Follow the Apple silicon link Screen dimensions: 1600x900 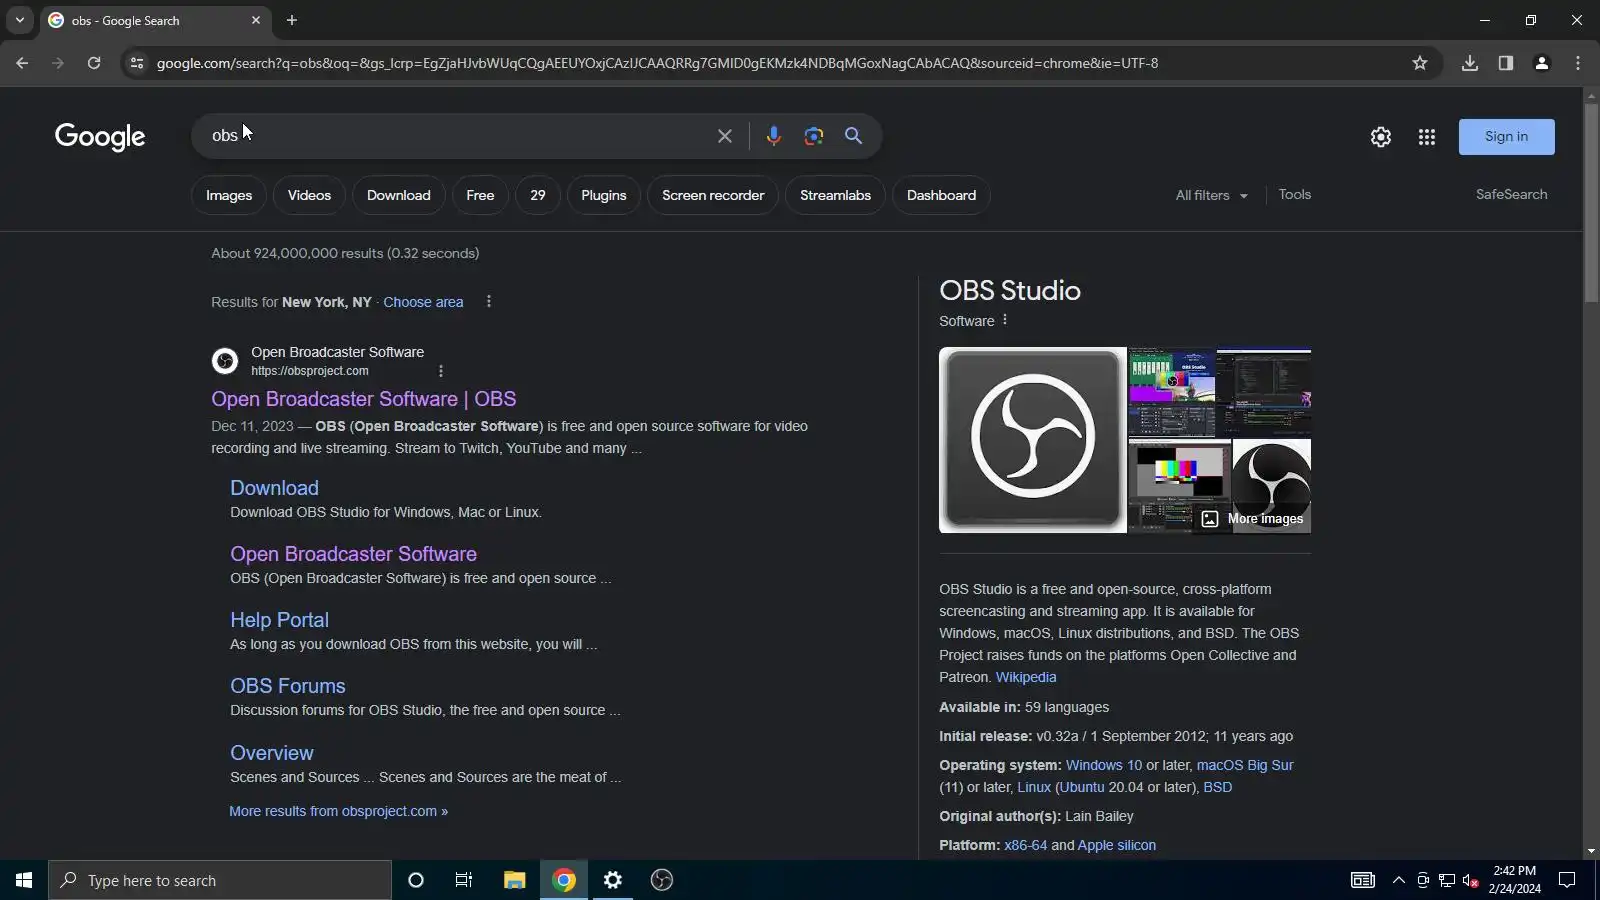click(x=1117, y=845)
